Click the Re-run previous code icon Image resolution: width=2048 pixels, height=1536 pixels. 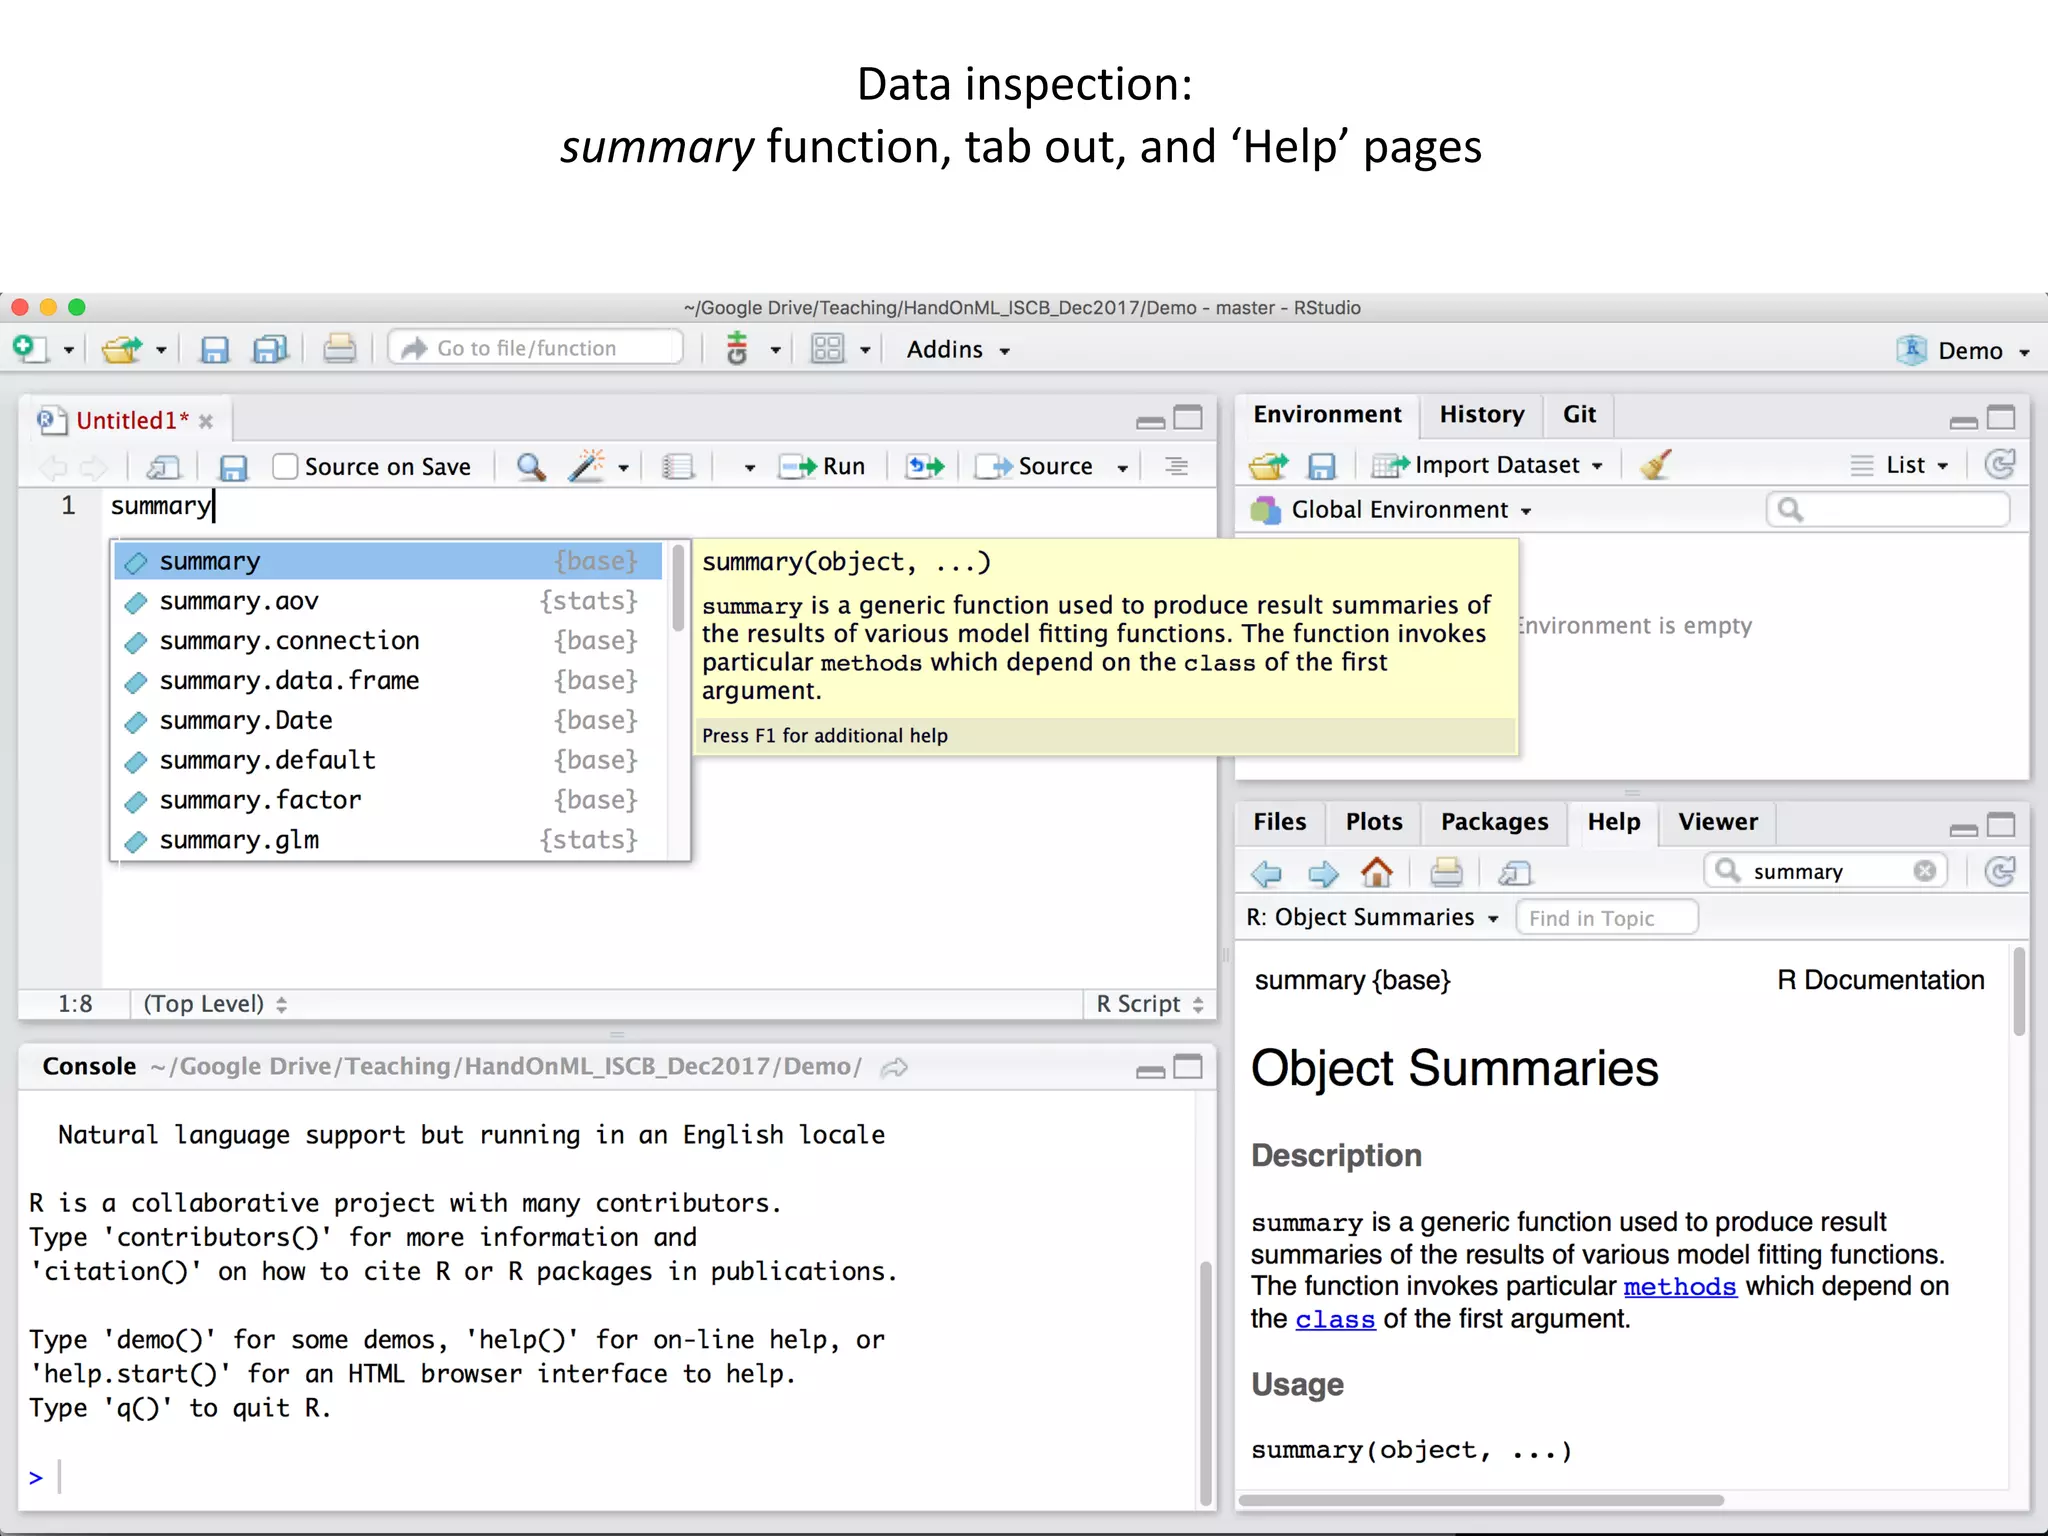tap(926, 466)
